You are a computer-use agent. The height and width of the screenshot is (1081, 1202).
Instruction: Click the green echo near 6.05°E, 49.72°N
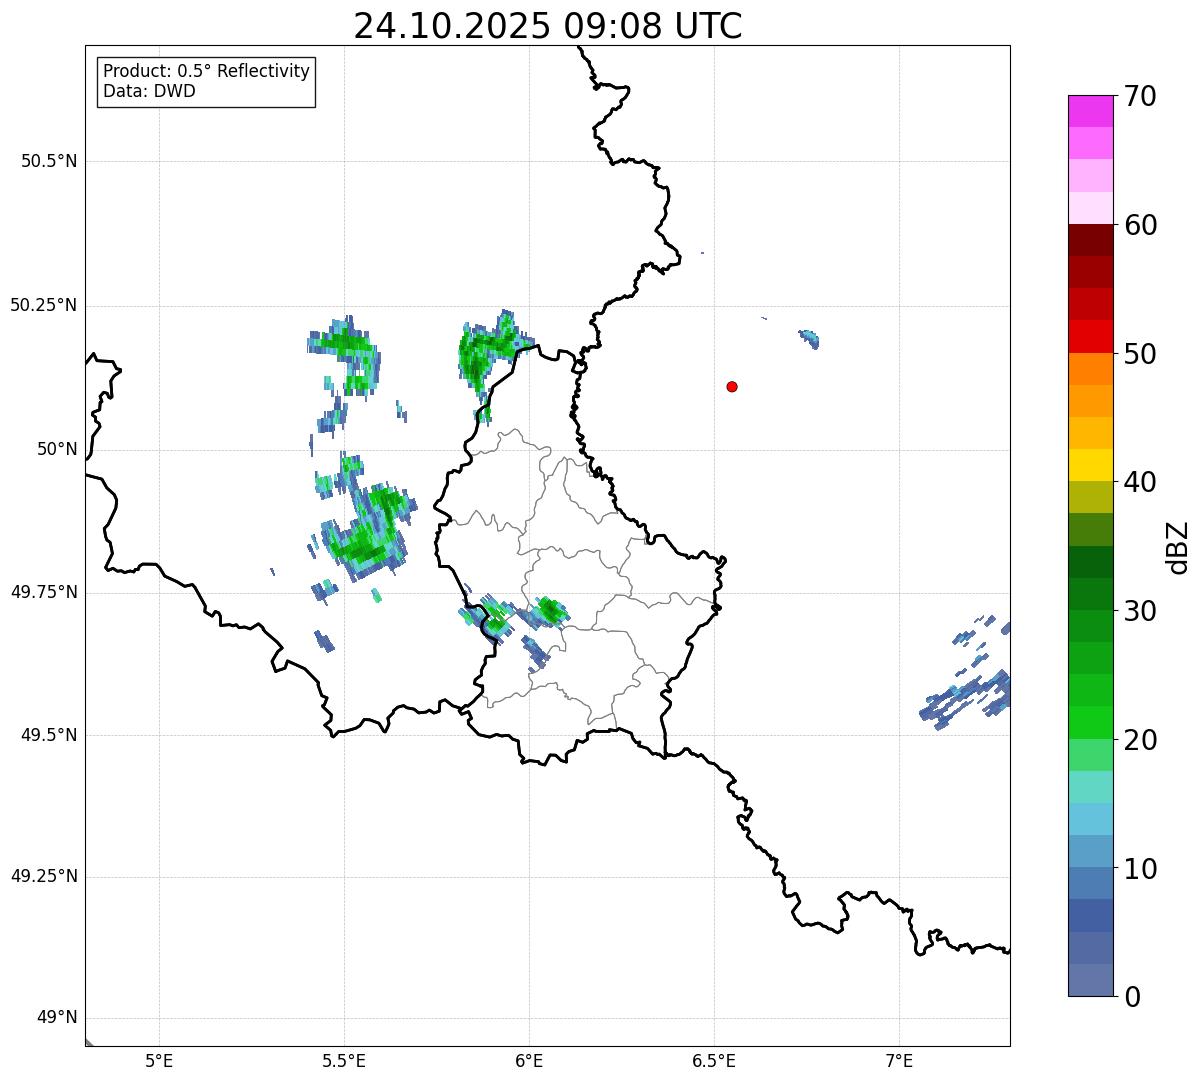[x=548, y=610]
